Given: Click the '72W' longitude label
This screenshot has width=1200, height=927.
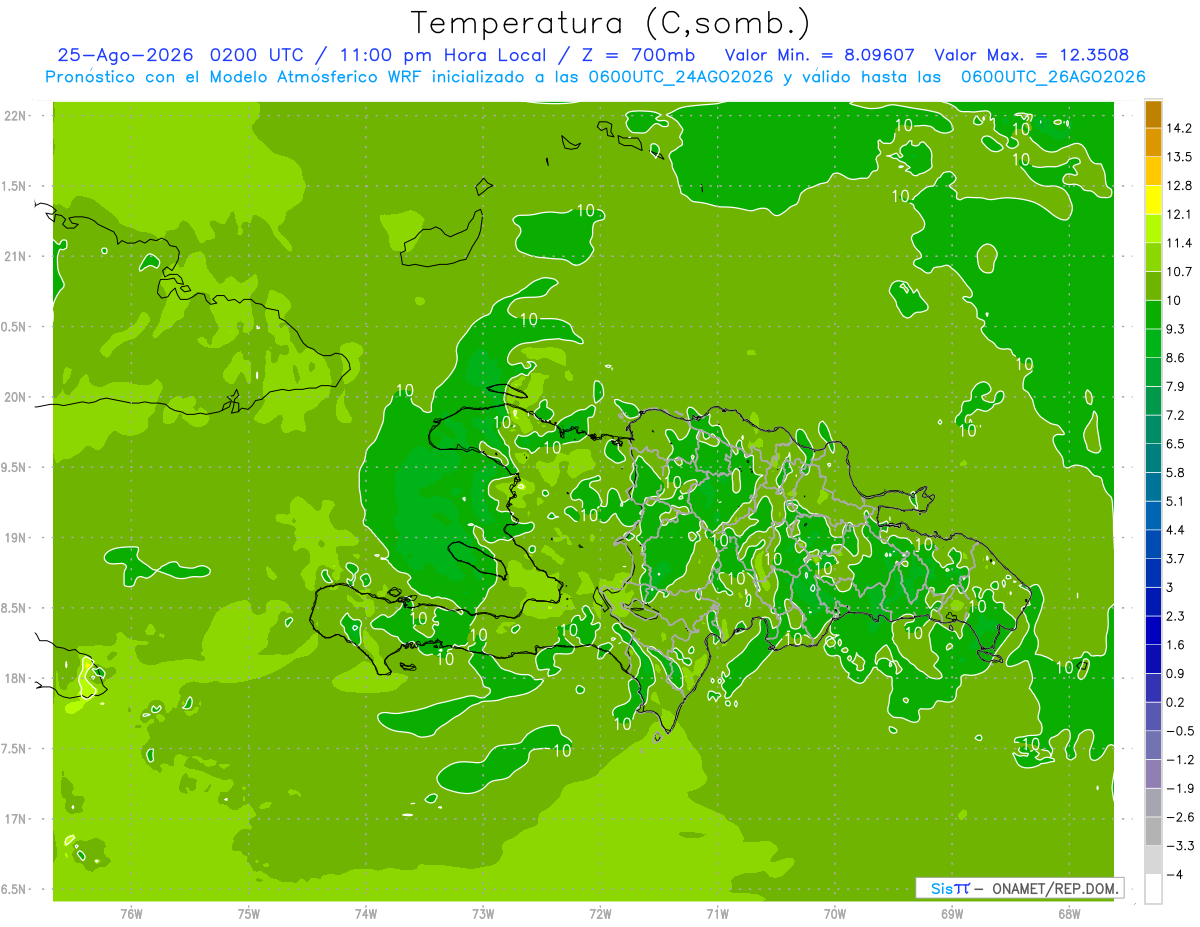Looking at the screenshot, I should pyautogui.click(x=600, y=914).
